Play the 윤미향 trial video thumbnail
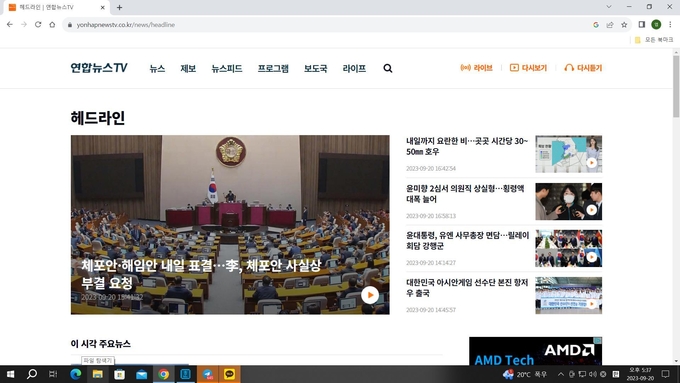Screen dimensions: 680x383 click(x=569, y=201)
